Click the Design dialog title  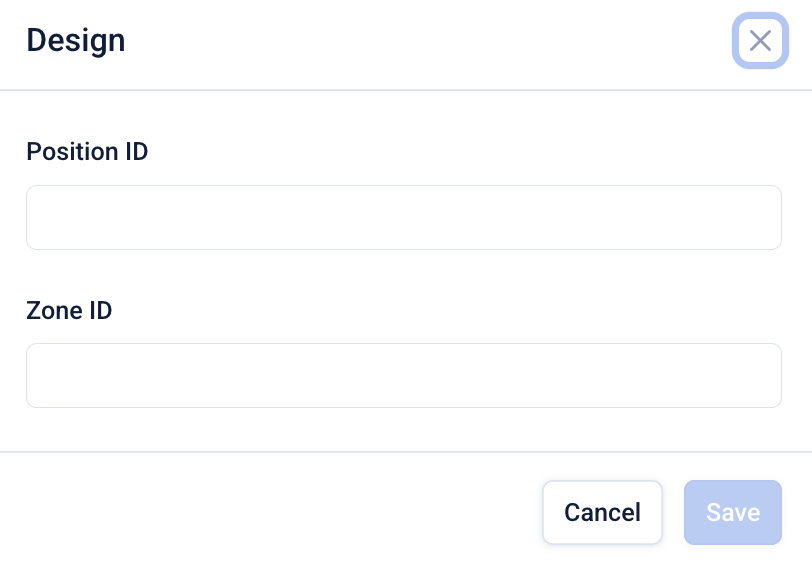76,41
